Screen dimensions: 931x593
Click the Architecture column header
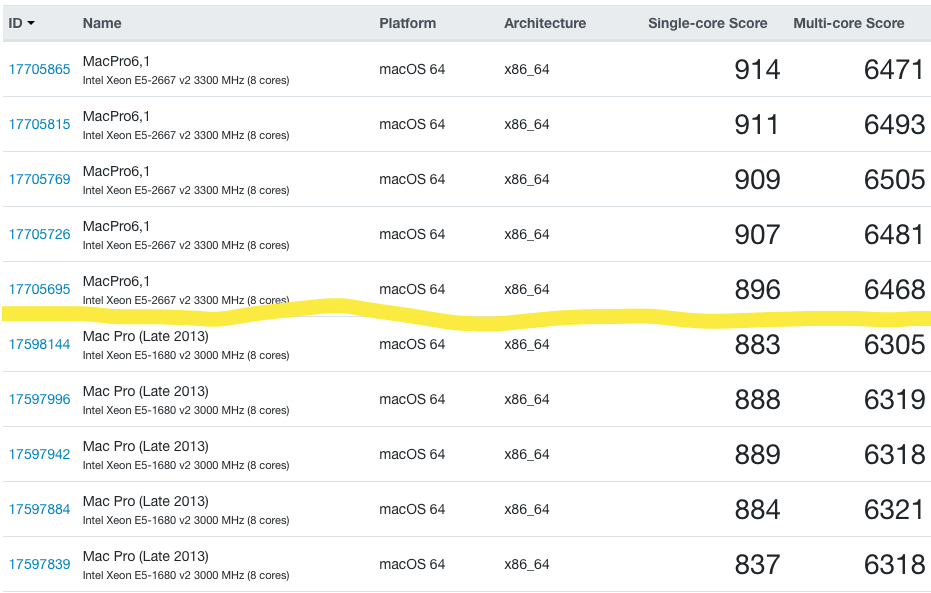coord(545,23)
